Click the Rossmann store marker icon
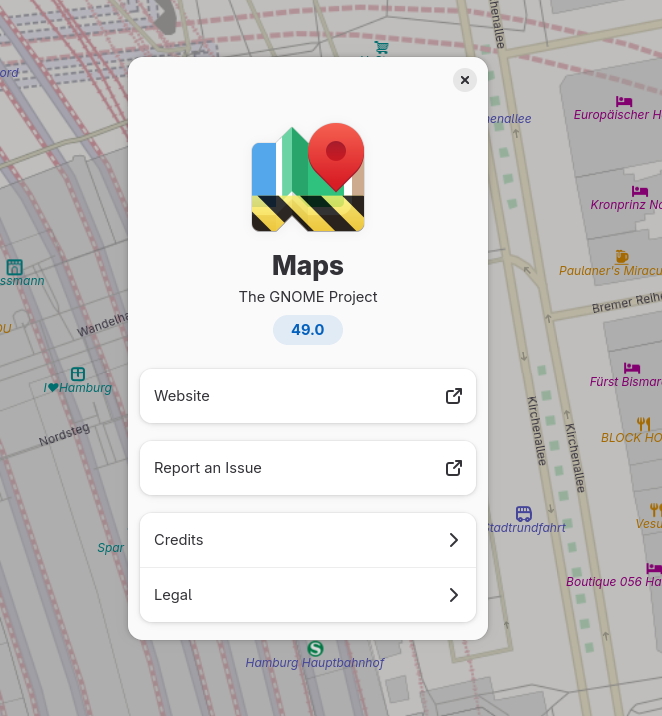Viewport: 662px width, 716px height. [14, 267]
